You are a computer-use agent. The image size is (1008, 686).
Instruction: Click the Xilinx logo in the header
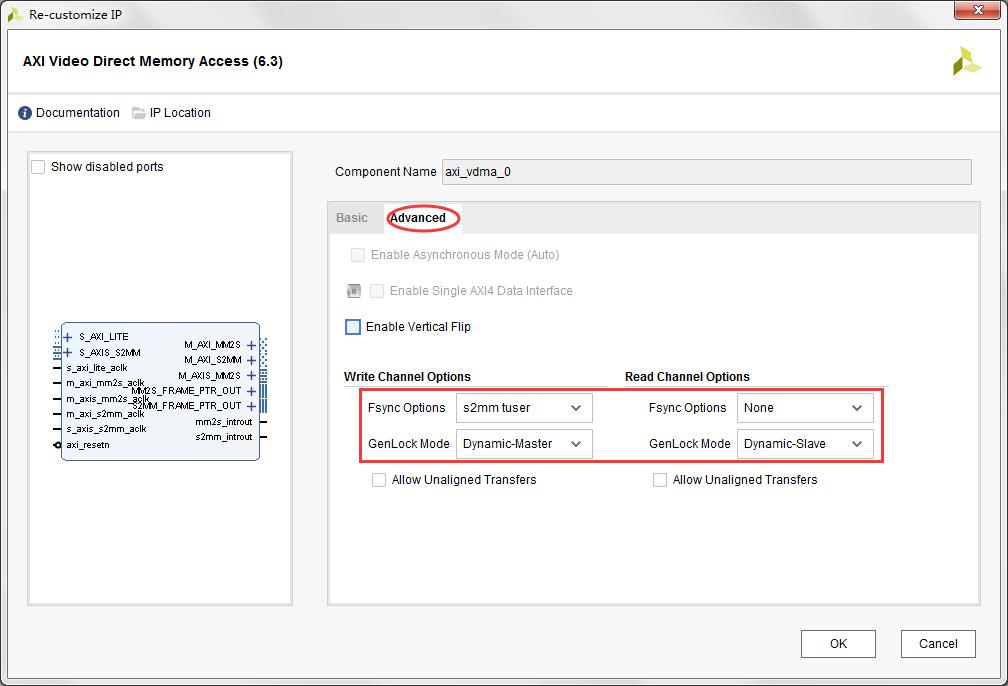[966, 62]
